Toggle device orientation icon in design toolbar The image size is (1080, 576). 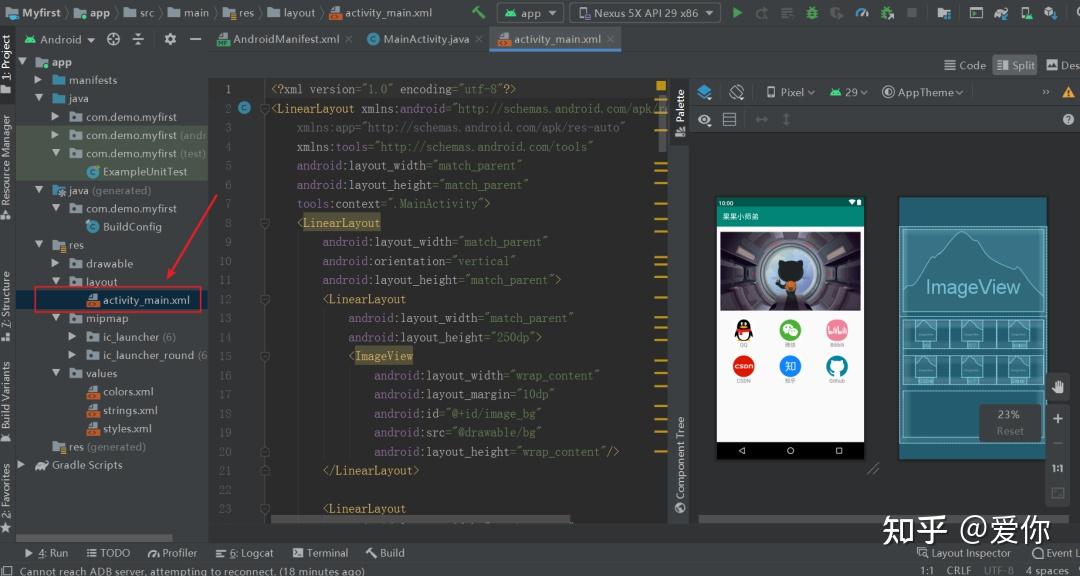click(736, 92)
